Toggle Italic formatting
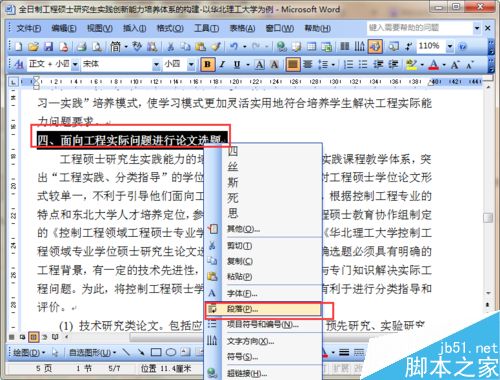The height and width of the screenshot is (380, 500). 222,64
